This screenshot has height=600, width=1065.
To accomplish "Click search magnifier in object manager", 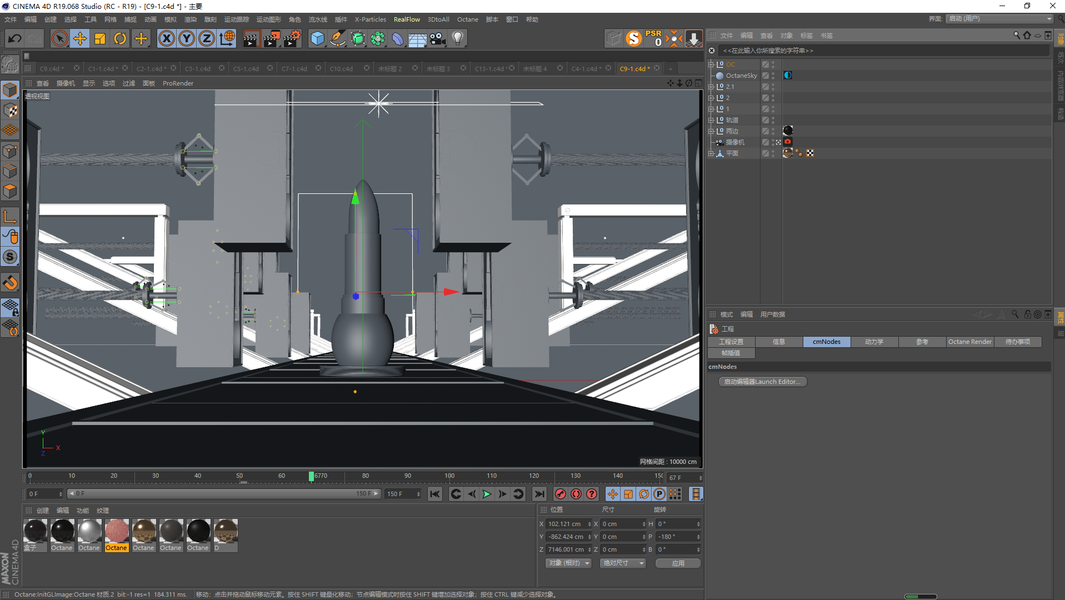I will tap(1017, 35).
